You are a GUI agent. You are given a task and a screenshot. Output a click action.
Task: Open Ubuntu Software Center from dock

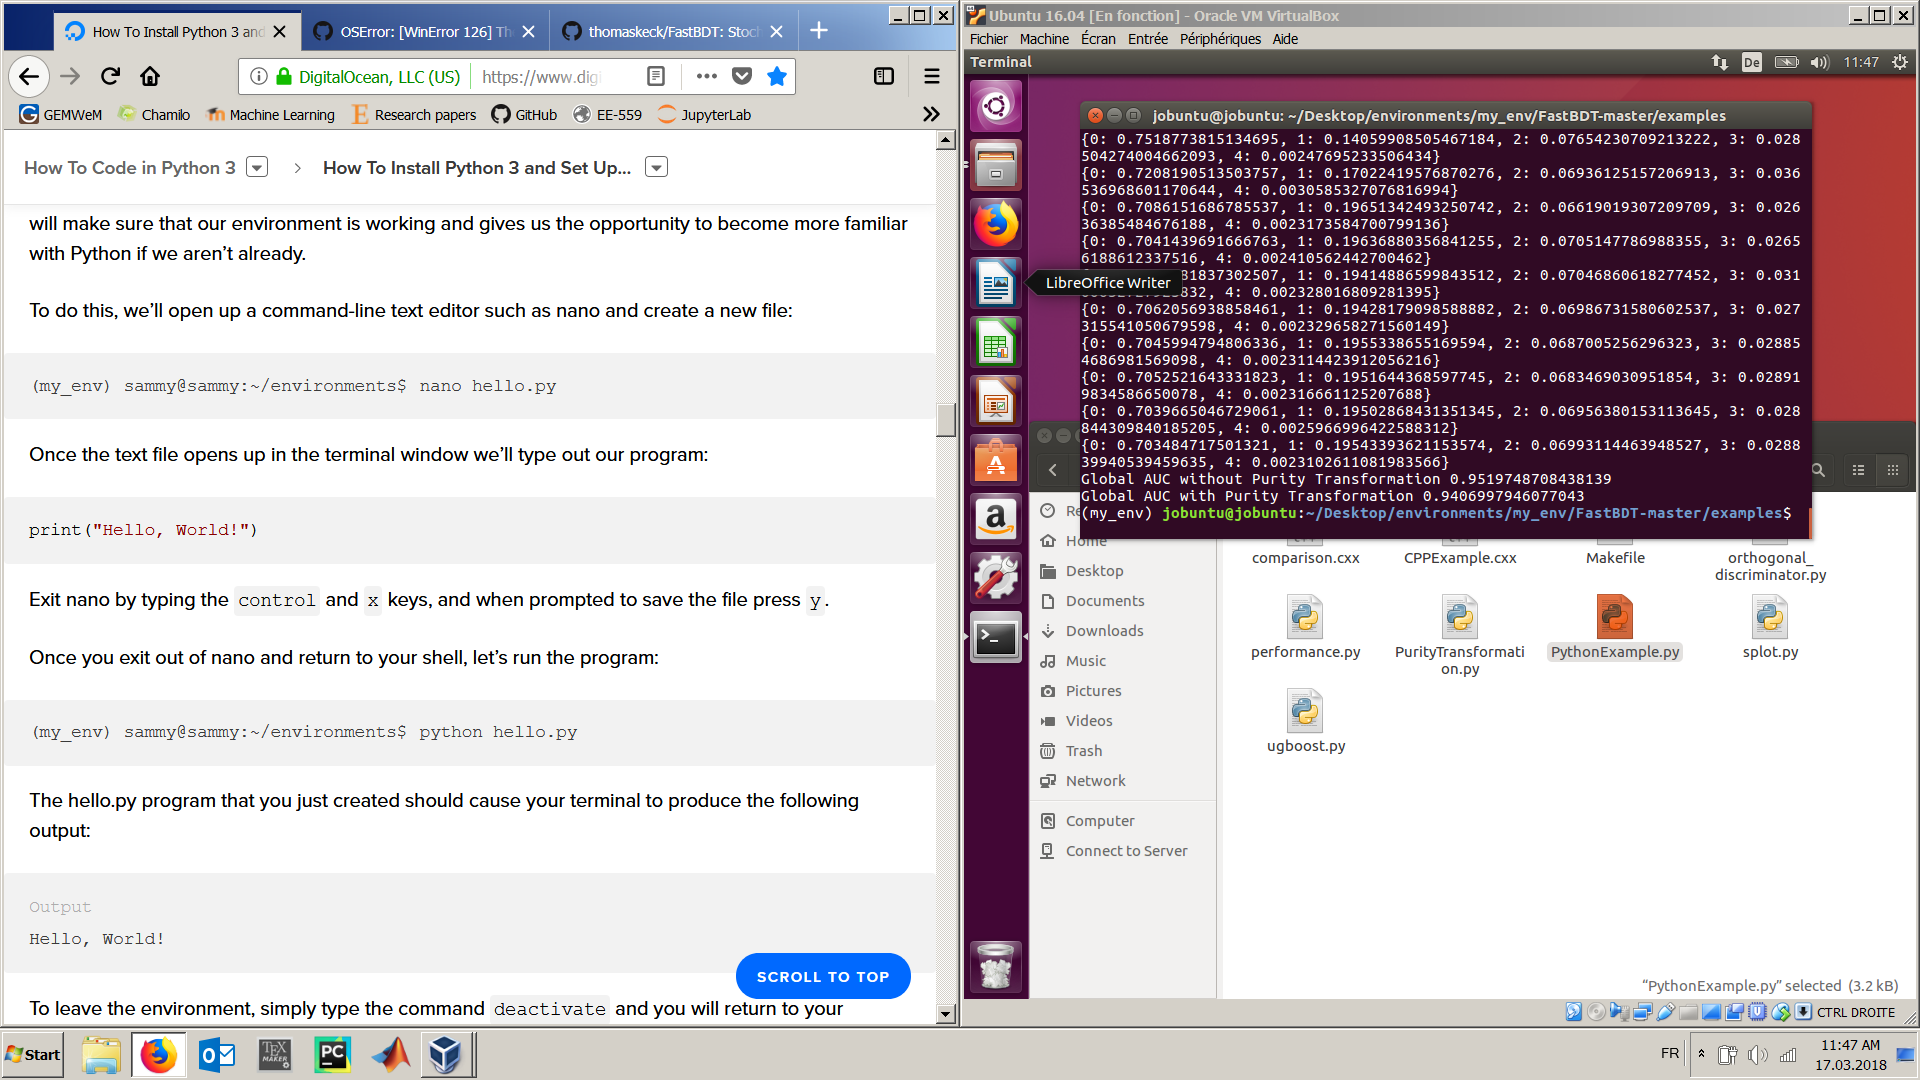click(996, 461)
